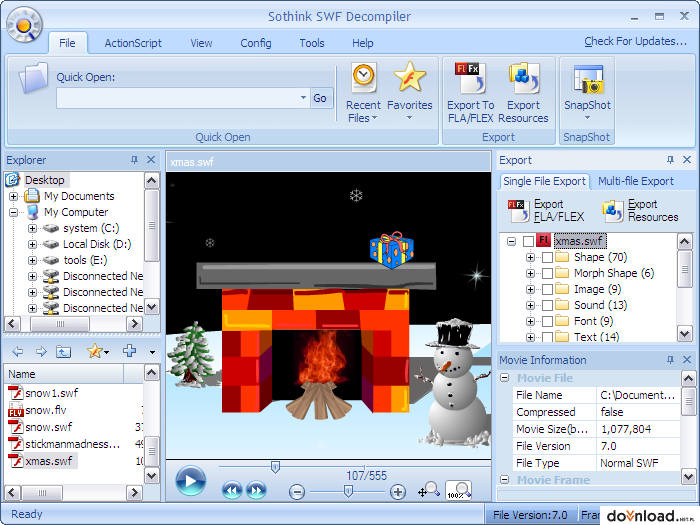Take a SnapShot from ribbon
700x525 pixels.
pyautogui.click(x=587, y=92)
